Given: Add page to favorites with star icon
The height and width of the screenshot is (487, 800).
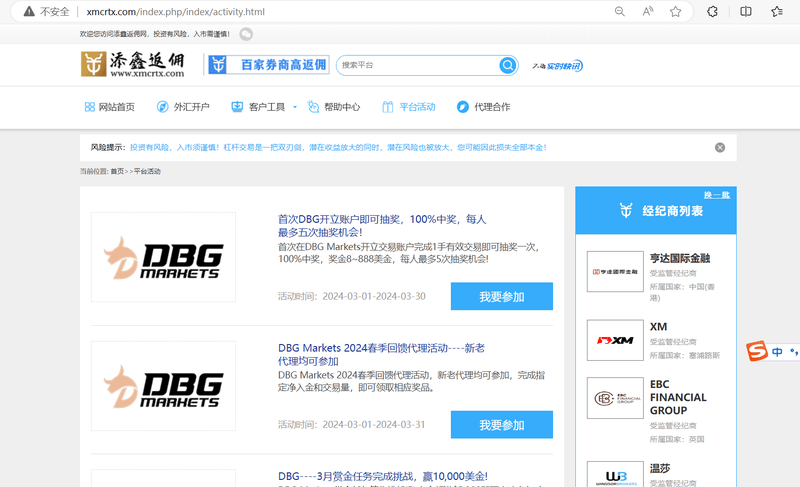Looking at the screenshot, I should pos(676,11).
